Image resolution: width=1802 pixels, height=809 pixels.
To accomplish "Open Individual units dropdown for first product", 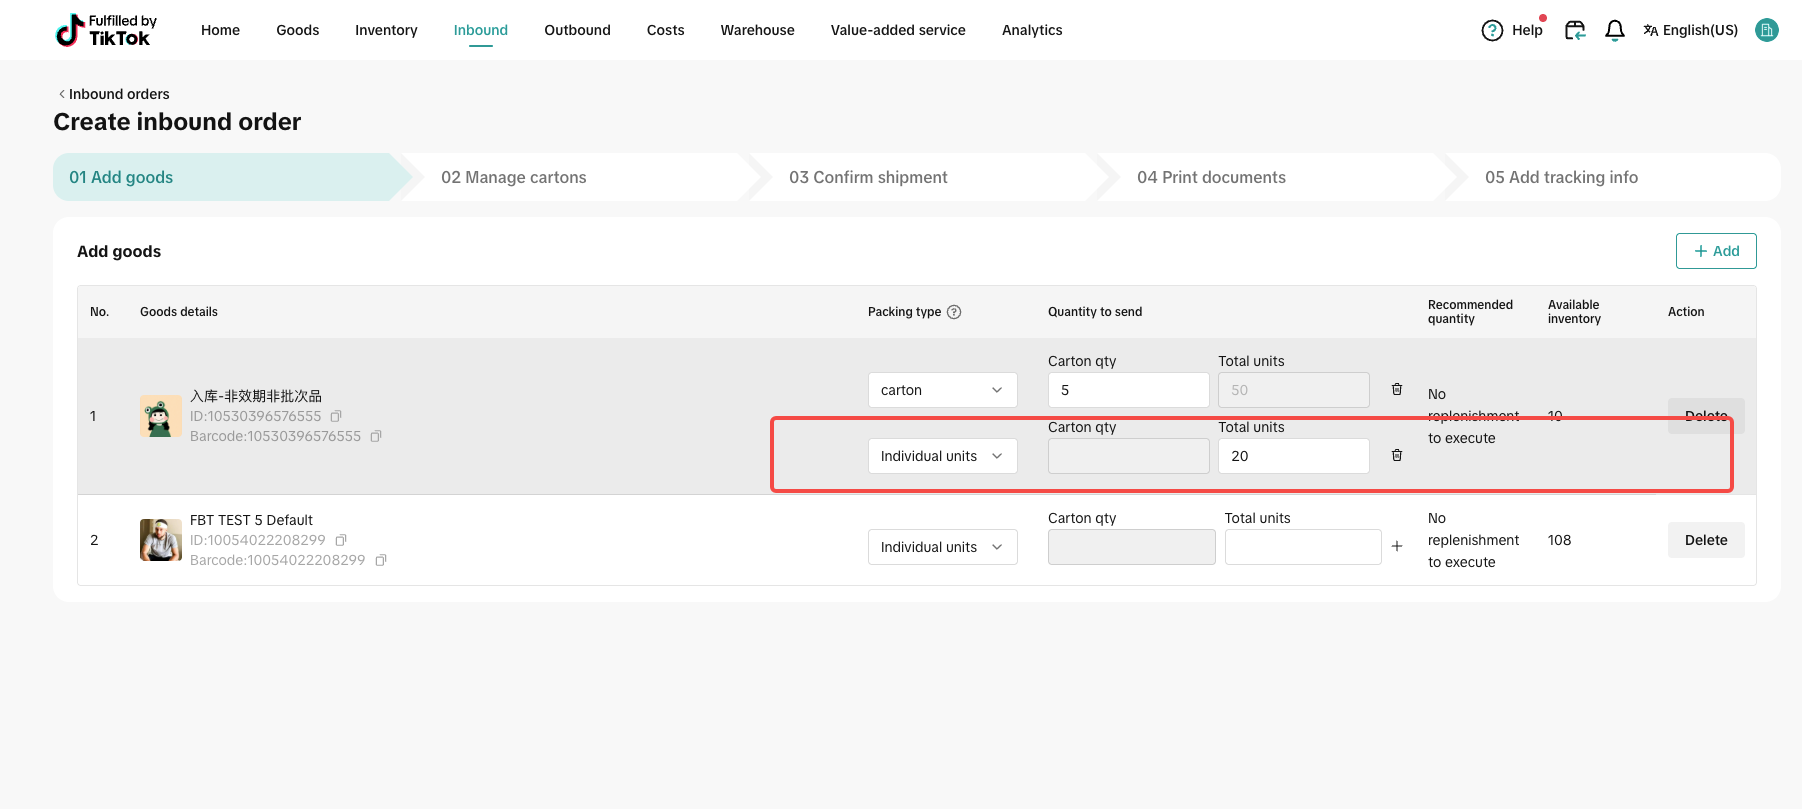I will [942, 456].
